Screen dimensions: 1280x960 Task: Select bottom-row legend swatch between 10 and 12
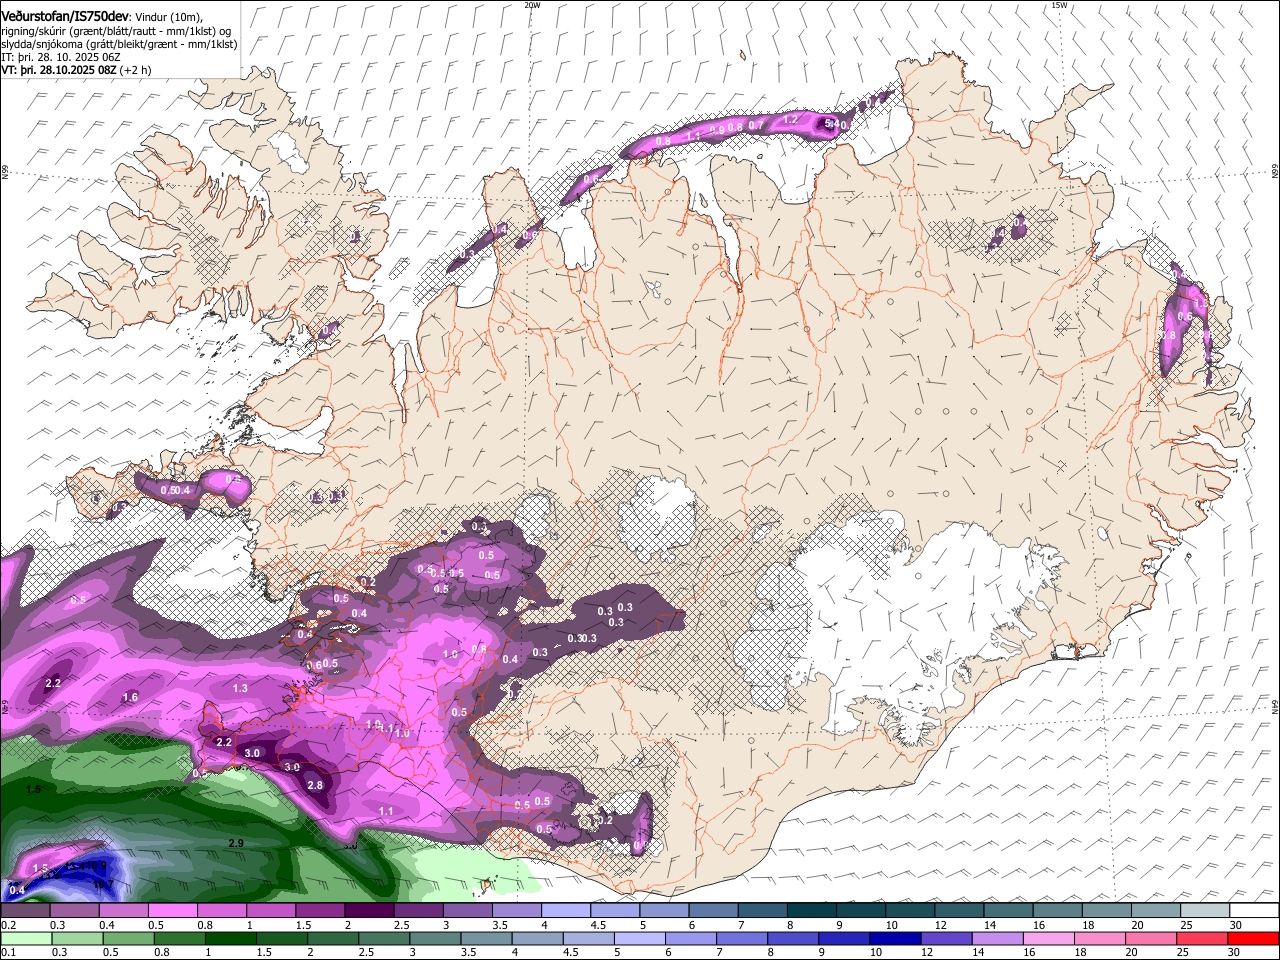896,939
